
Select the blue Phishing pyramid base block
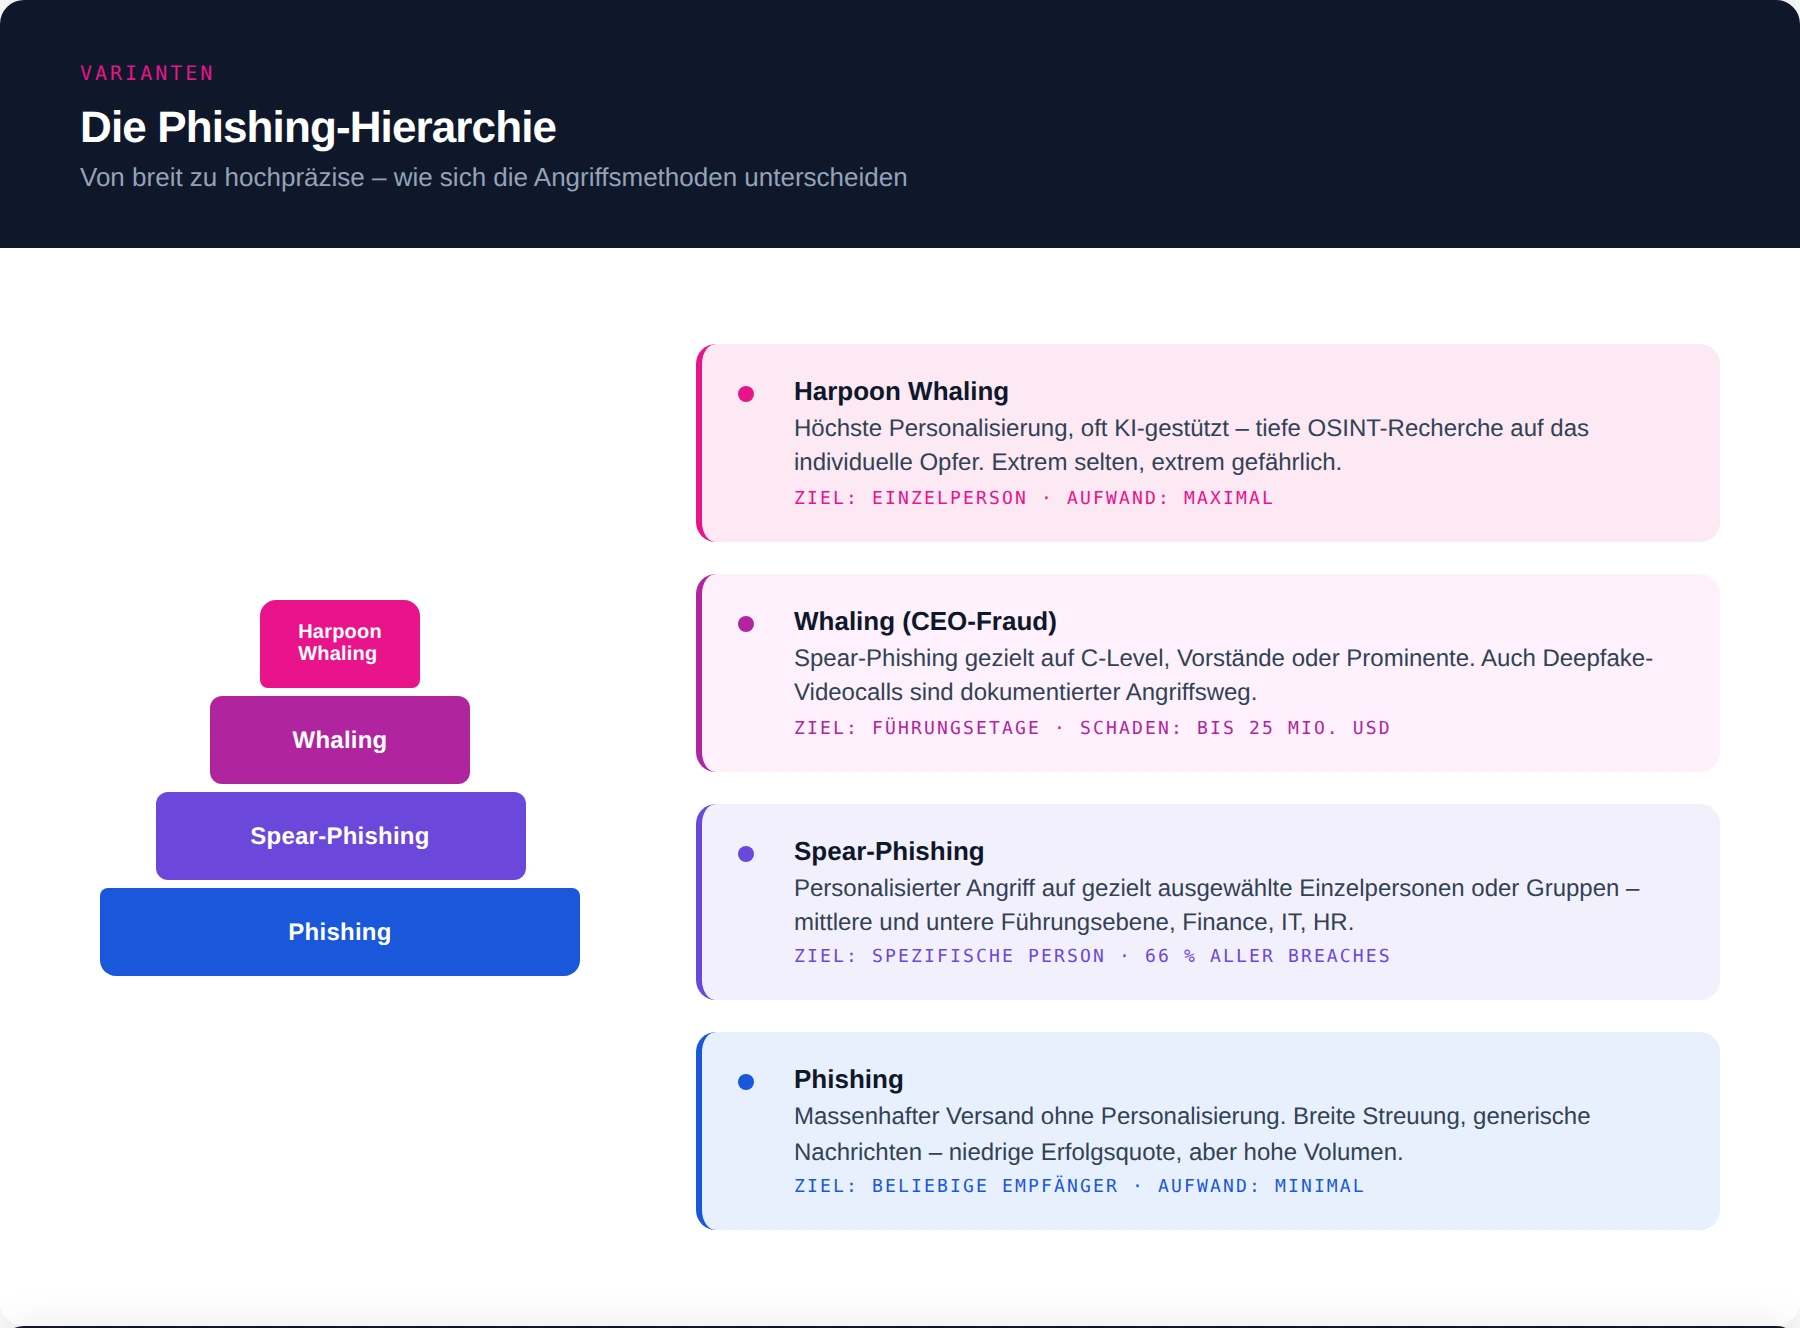click(340, 932)
